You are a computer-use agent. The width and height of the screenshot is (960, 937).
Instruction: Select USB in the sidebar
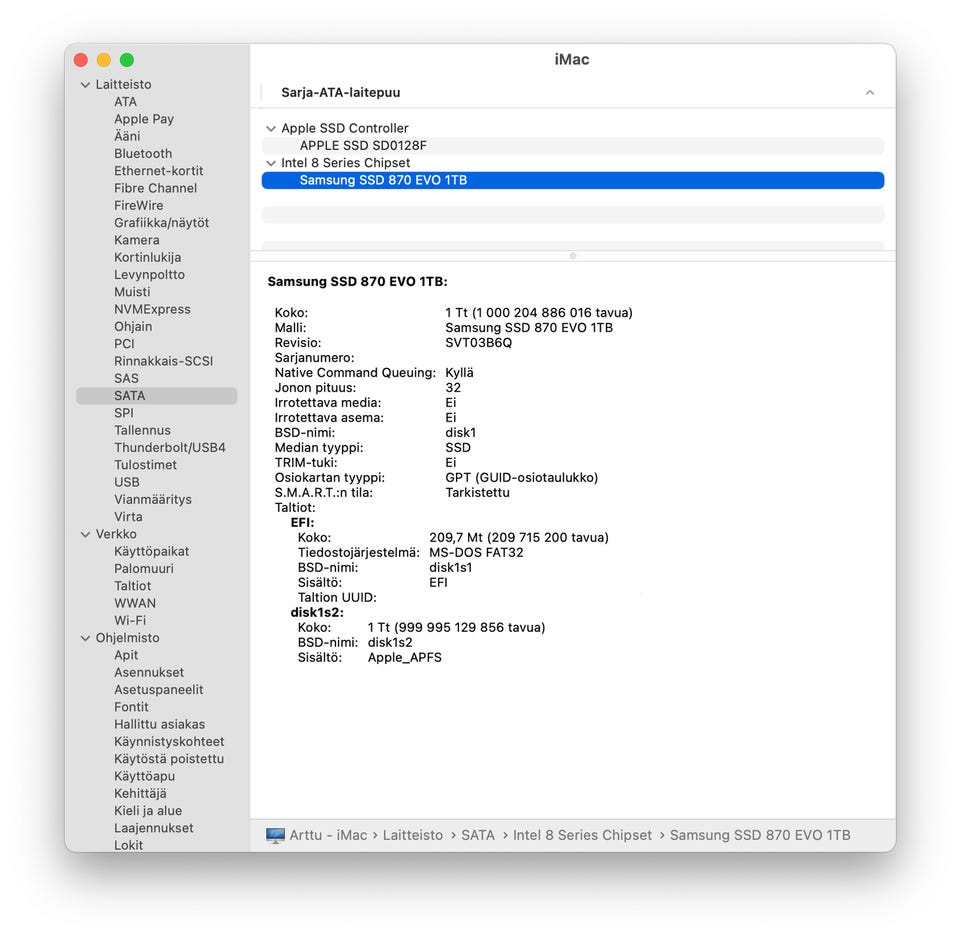(x=127, y=482)
